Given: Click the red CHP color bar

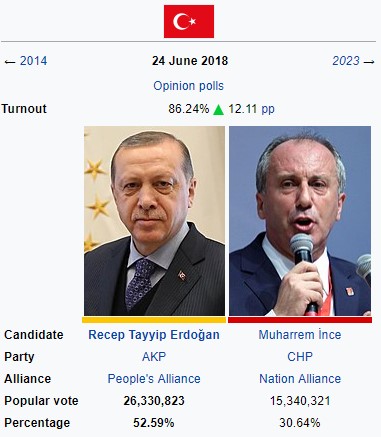Looking at the screenshot, I should (x=300, y=320).
